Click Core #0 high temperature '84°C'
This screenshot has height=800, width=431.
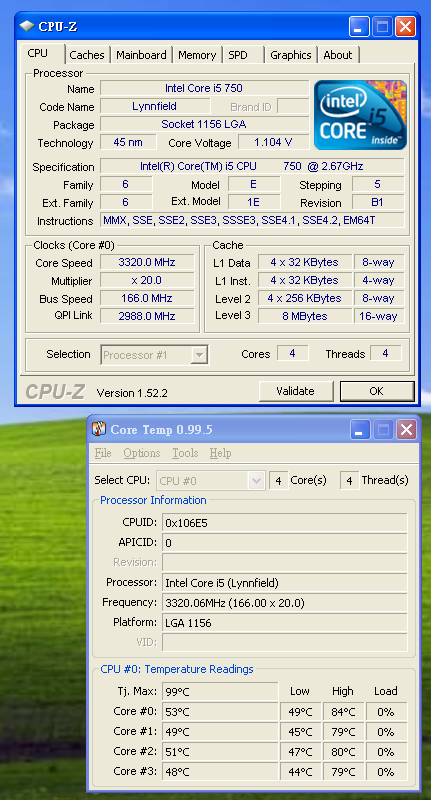[x=343, y=712]
